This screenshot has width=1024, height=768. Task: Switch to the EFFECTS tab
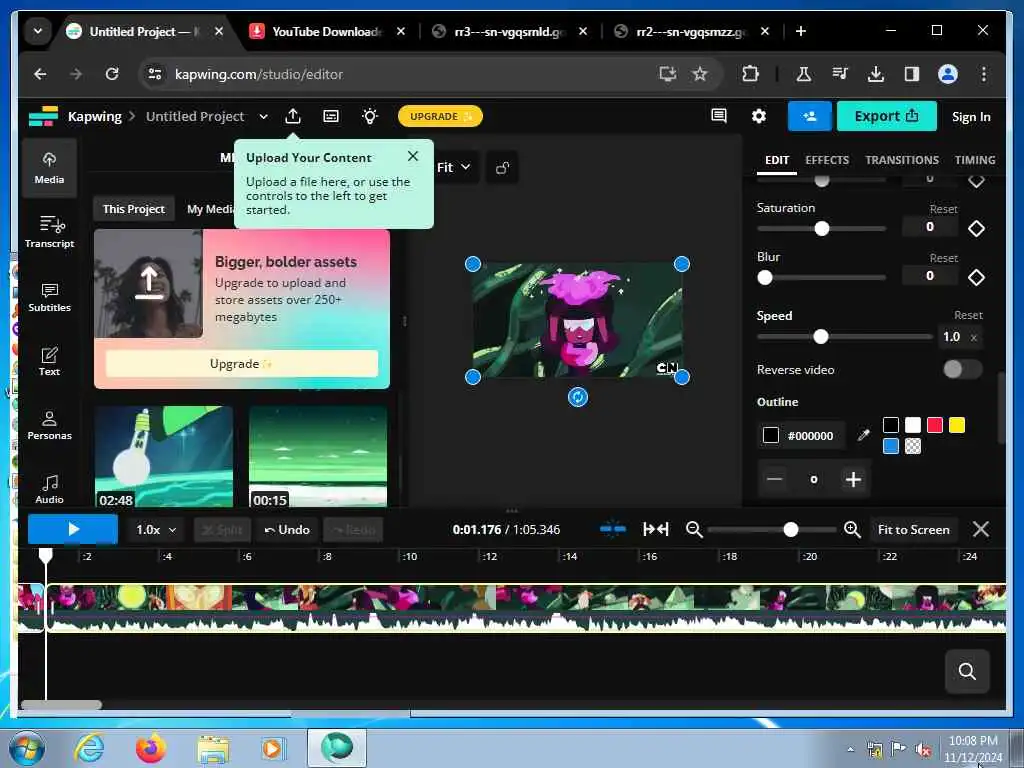pos(827,160)
